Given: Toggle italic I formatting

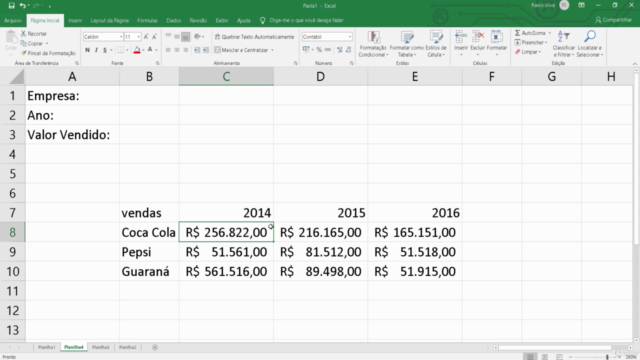Looking at the screenshot, I should pos(96,50).
